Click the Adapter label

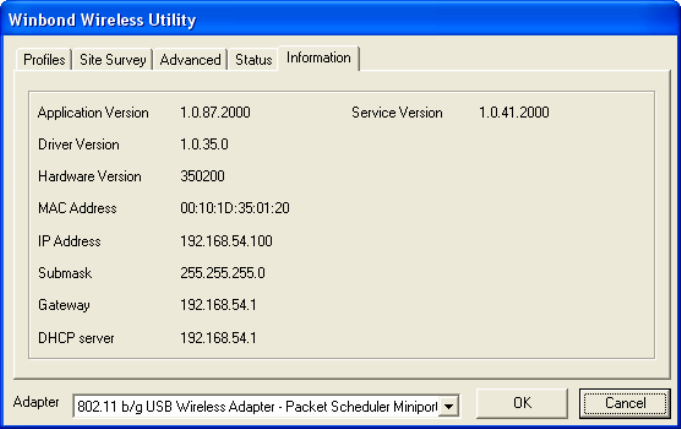[x=36, y=402]
